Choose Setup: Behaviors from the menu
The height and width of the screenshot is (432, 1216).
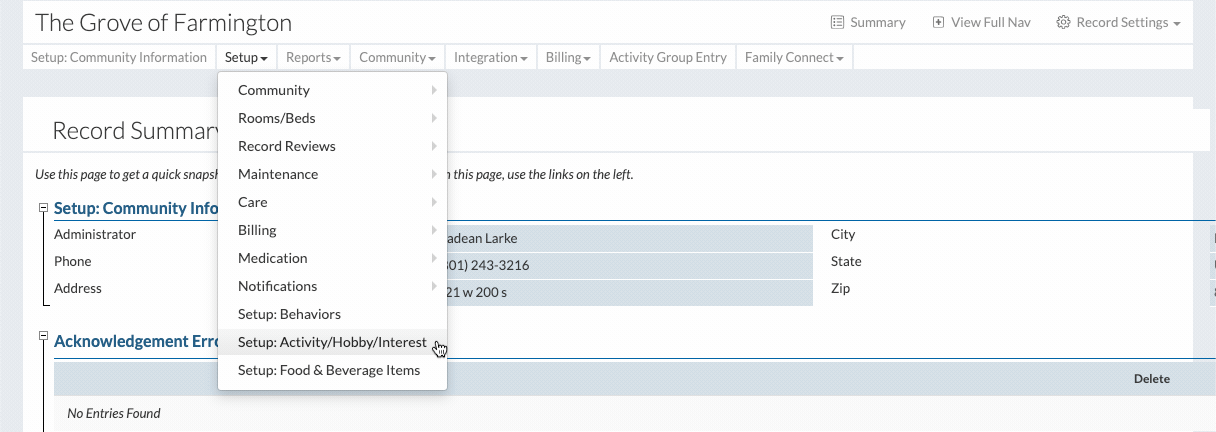[289, 314]
